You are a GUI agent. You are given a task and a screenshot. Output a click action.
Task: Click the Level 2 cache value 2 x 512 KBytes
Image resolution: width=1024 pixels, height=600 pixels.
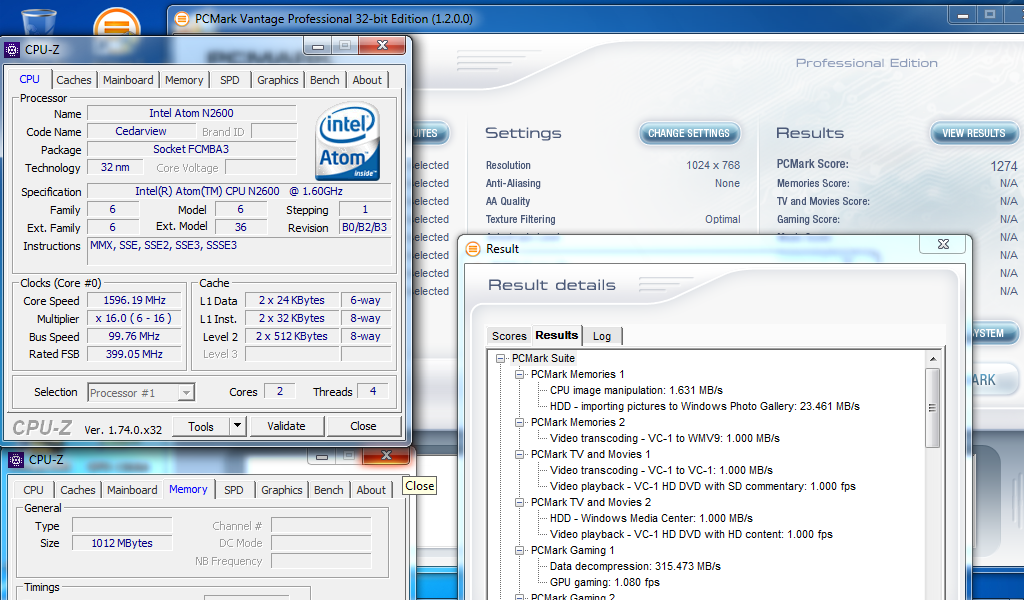[x=292, y=336]
